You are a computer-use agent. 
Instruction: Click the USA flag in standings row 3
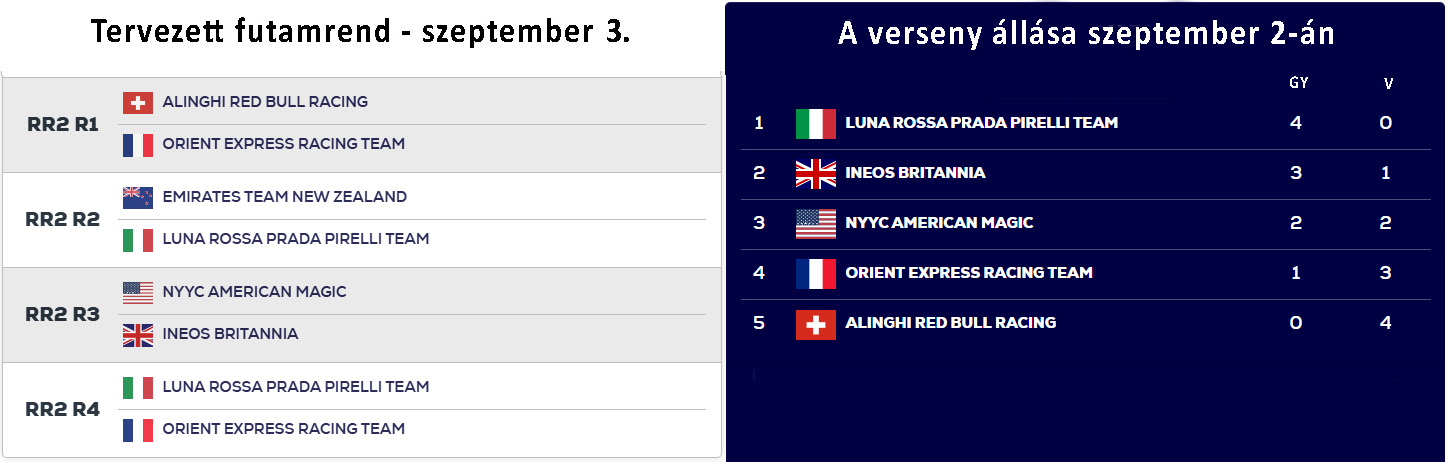816,224
